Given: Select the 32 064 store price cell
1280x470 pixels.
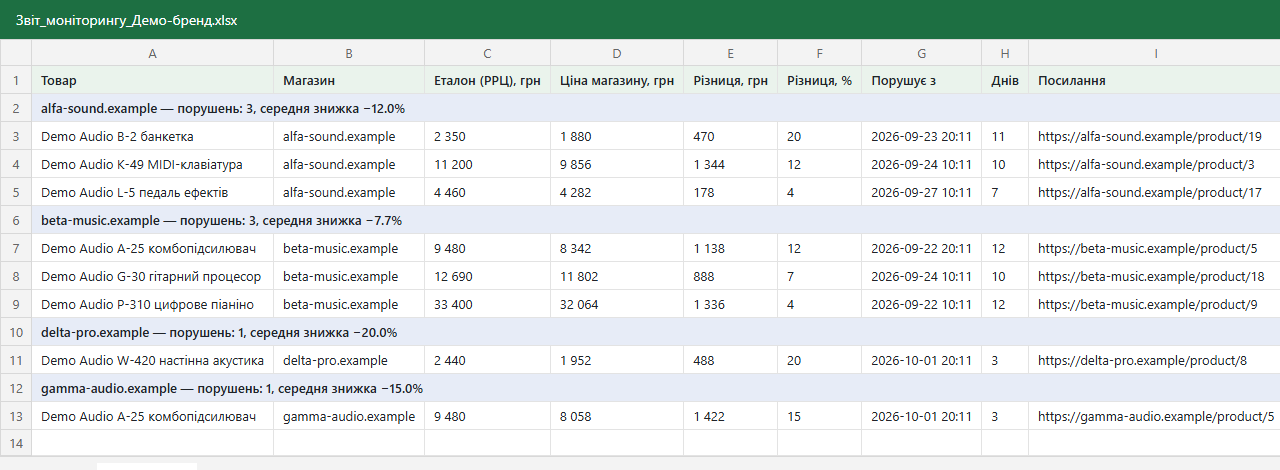Looking at the screenshot, I should (616, 304).
